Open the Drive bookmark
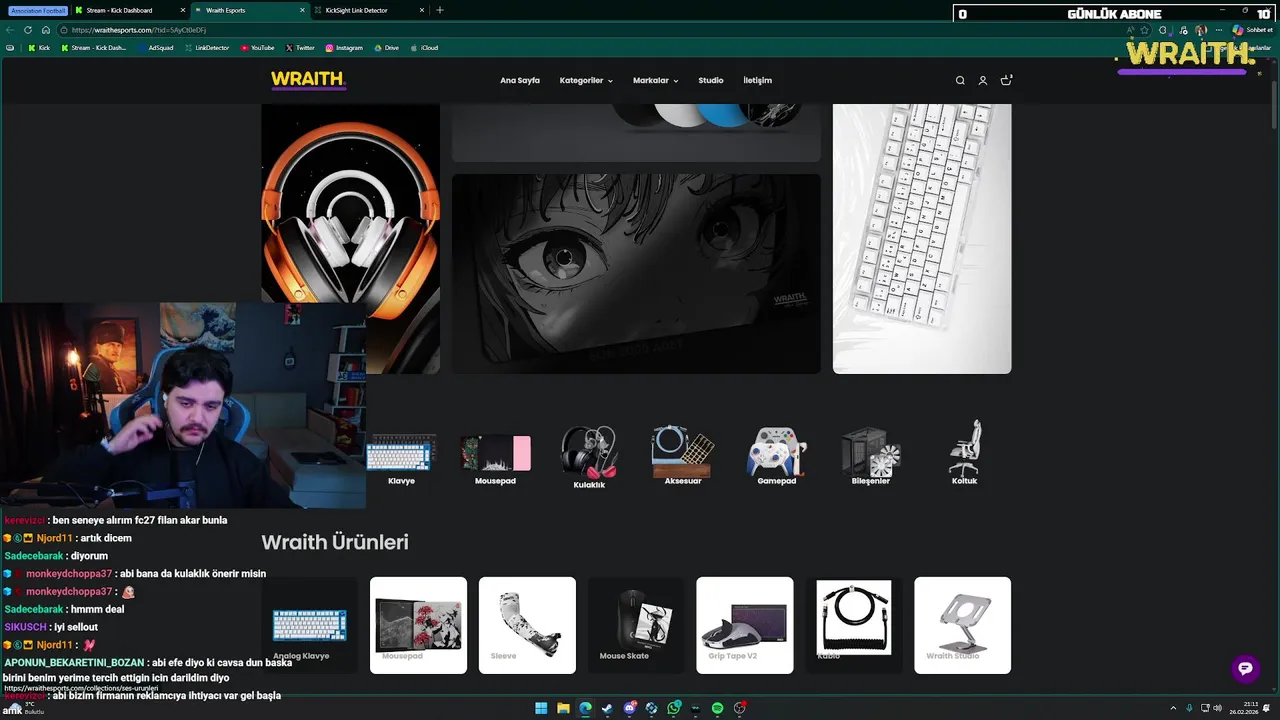The width and height of the screenshot is (1280, 720). pyautogui.click(x=386, y=48)
